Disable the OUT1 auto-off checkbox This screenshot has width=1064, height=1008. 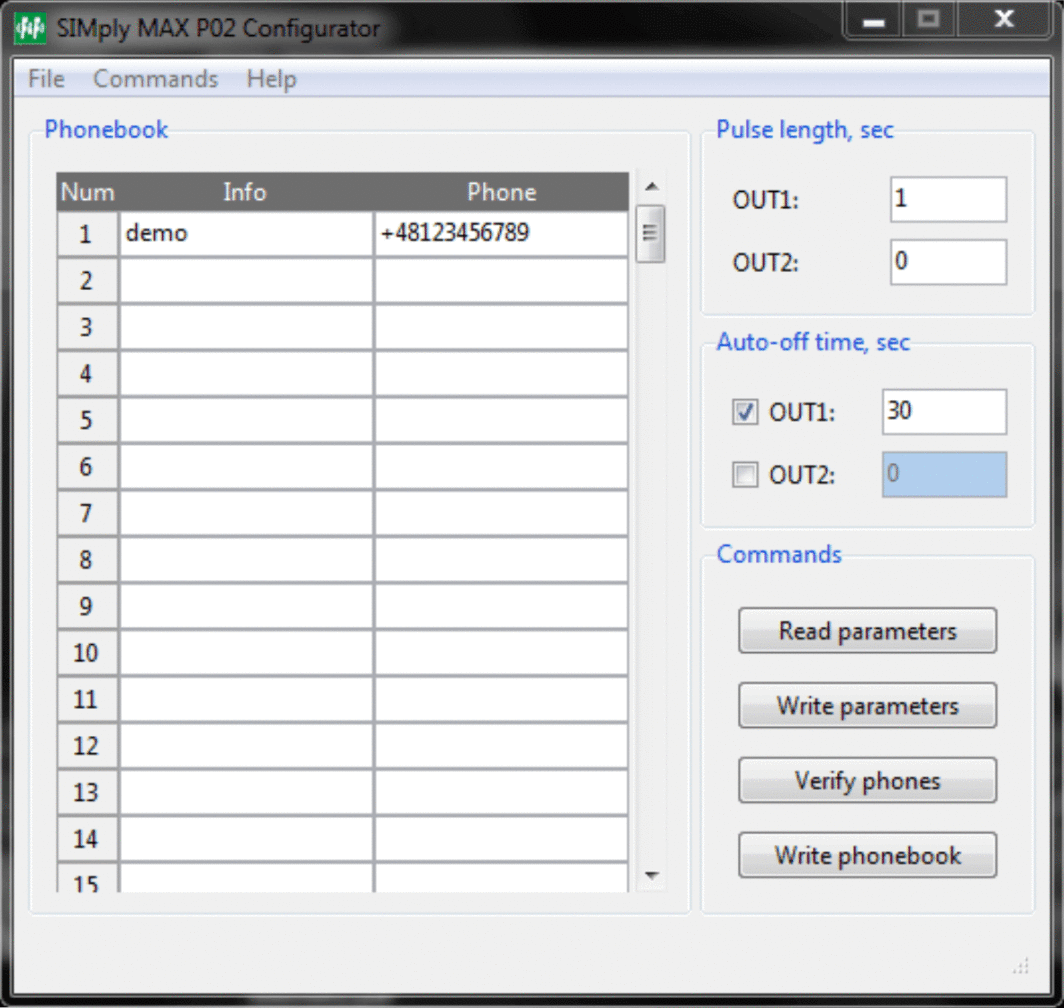(x=745, y=412)
